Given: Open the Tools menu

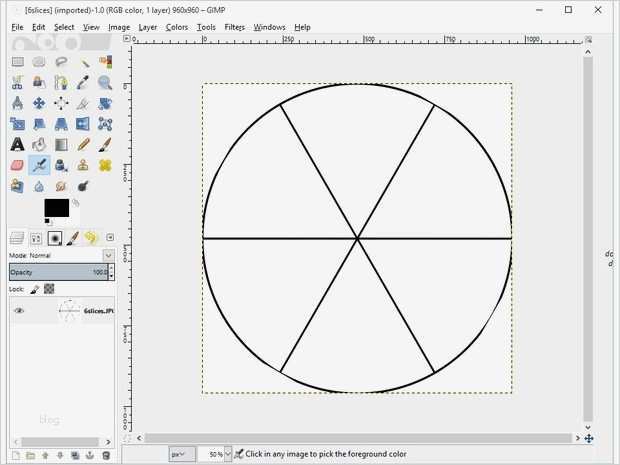Looking at the screenshot, I should 206,27.
